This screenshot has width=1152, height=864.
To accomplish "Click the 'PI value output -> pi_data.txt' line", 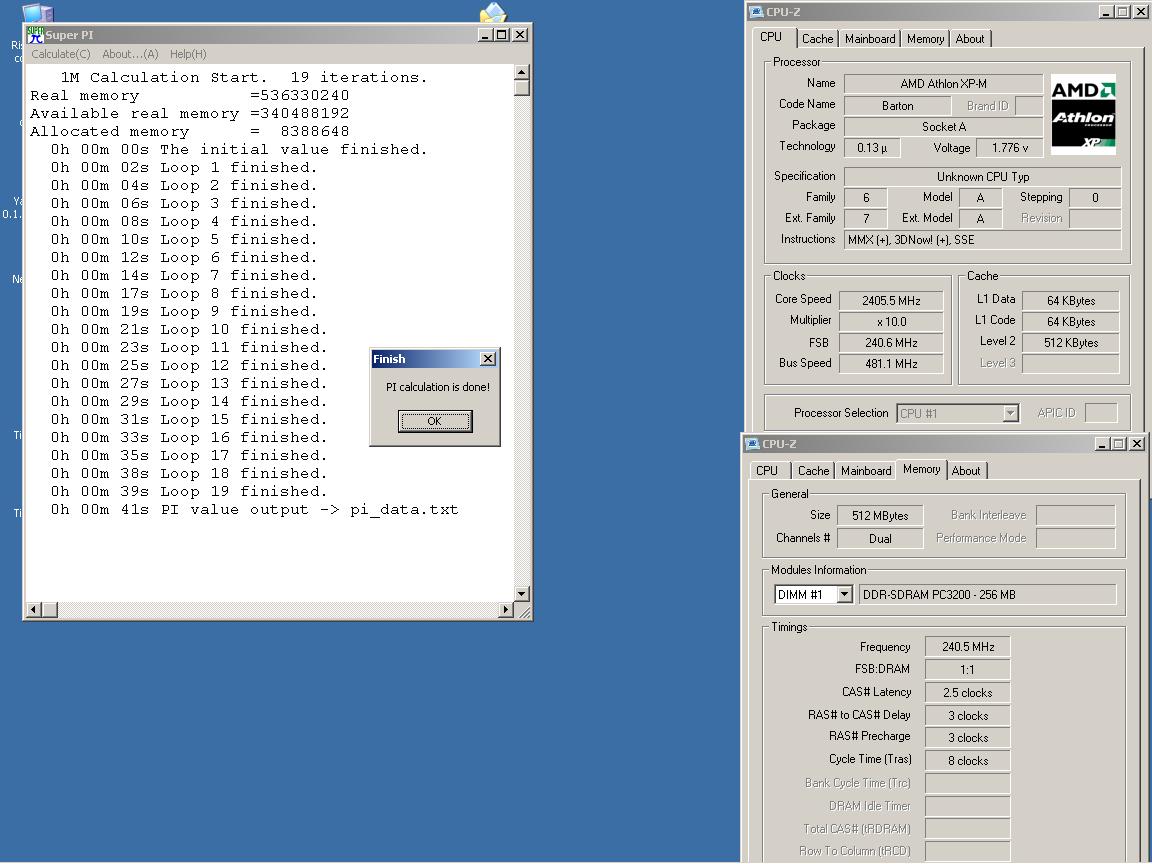I will (254, 510).
